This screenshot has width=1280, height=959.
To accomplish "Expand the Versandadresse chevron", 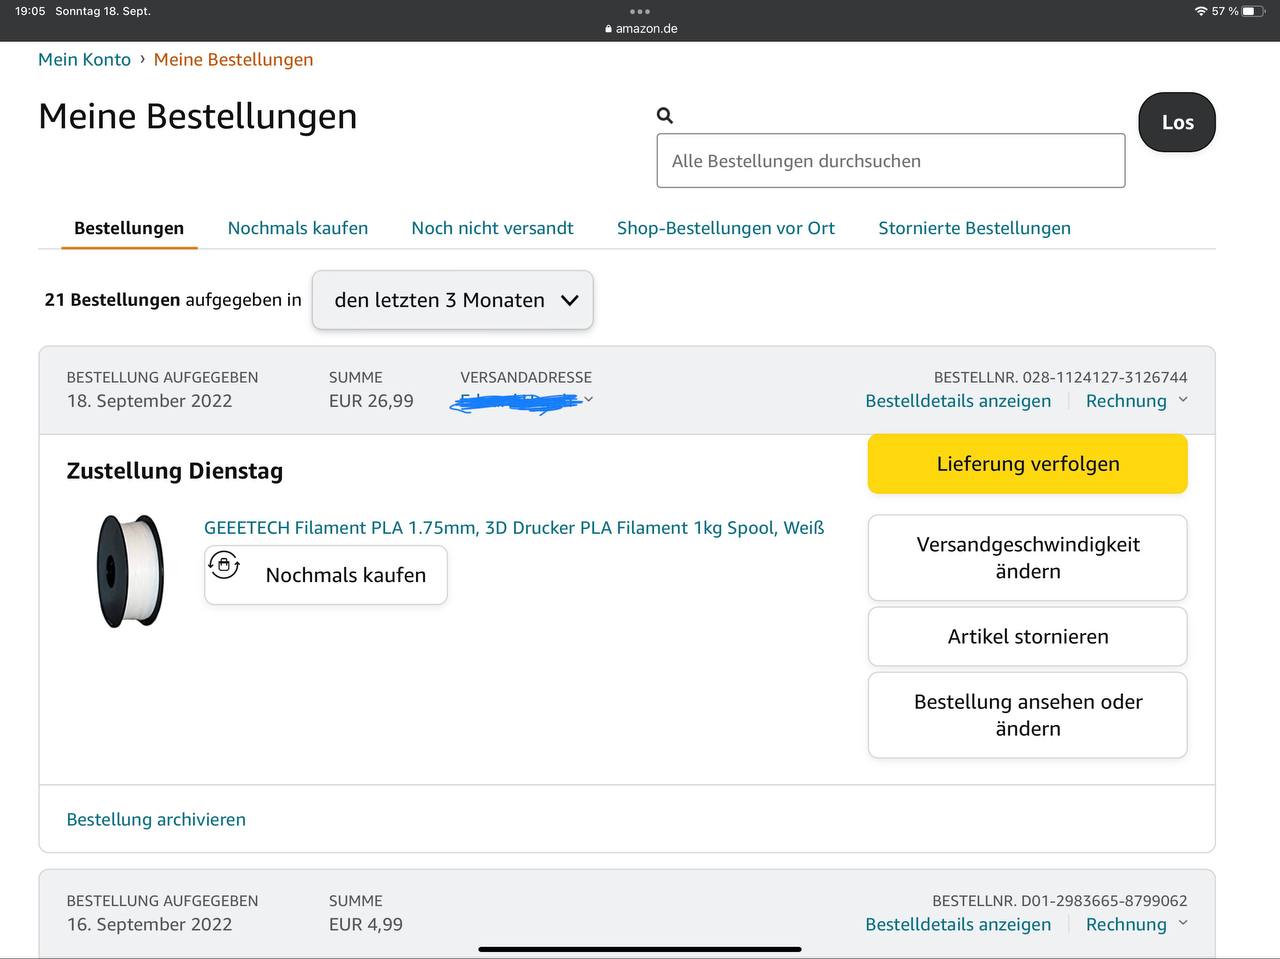I will click(x=589, y=400).
